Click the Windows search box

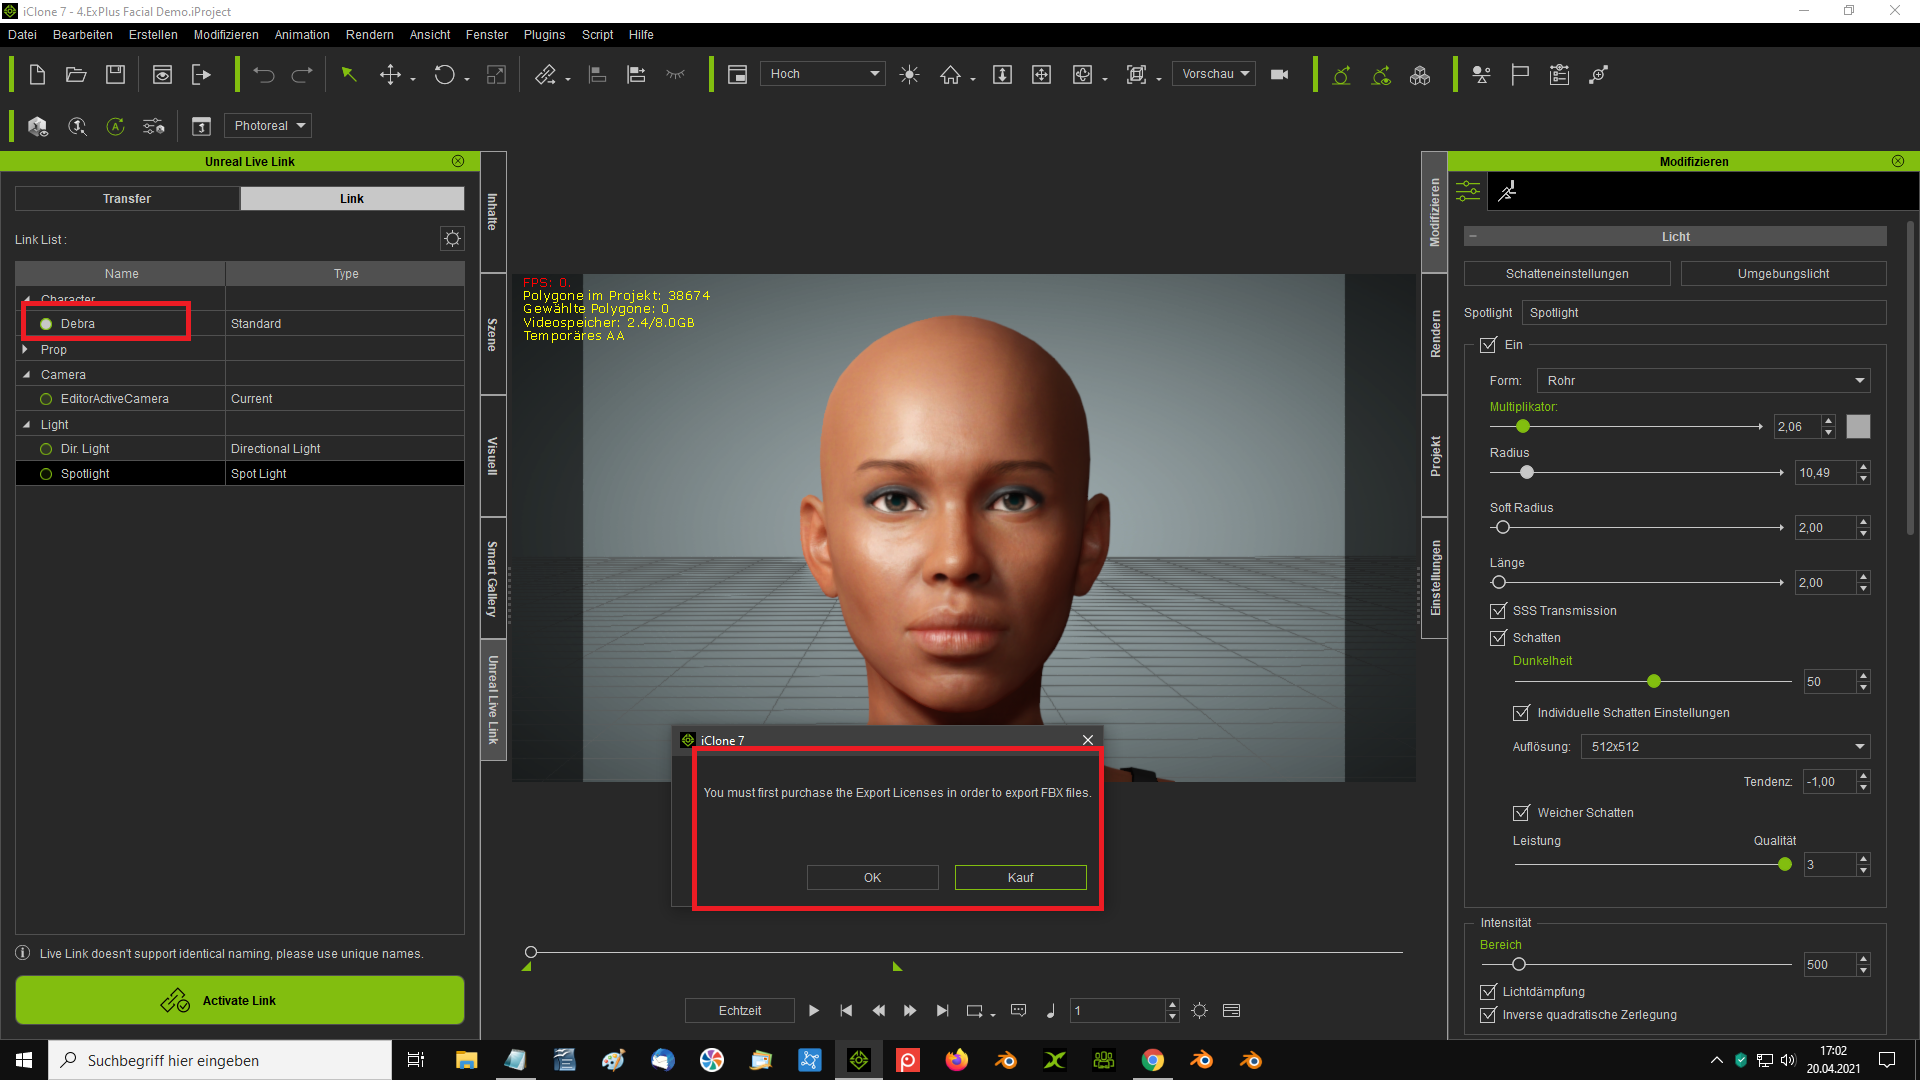pyautogui.click(x=220, y=1060)
